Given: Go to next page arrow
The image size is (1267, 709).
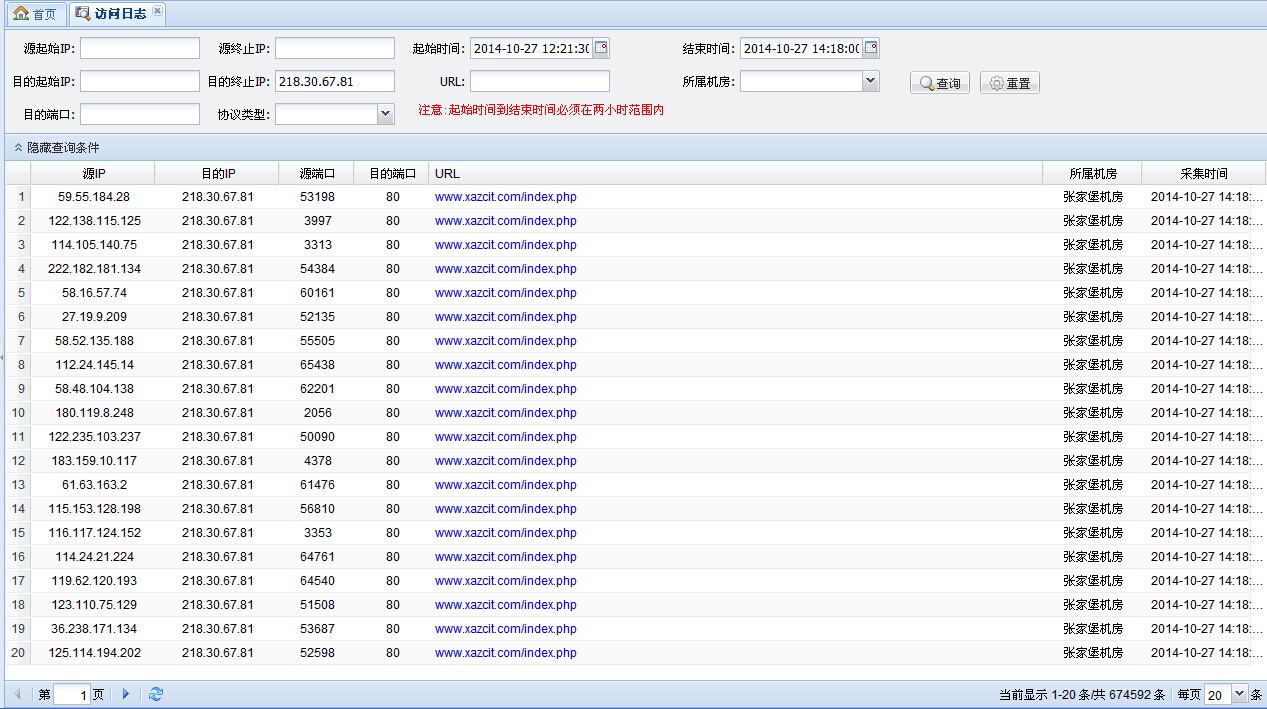Looking at the screenshot, I should click(126, 694).
